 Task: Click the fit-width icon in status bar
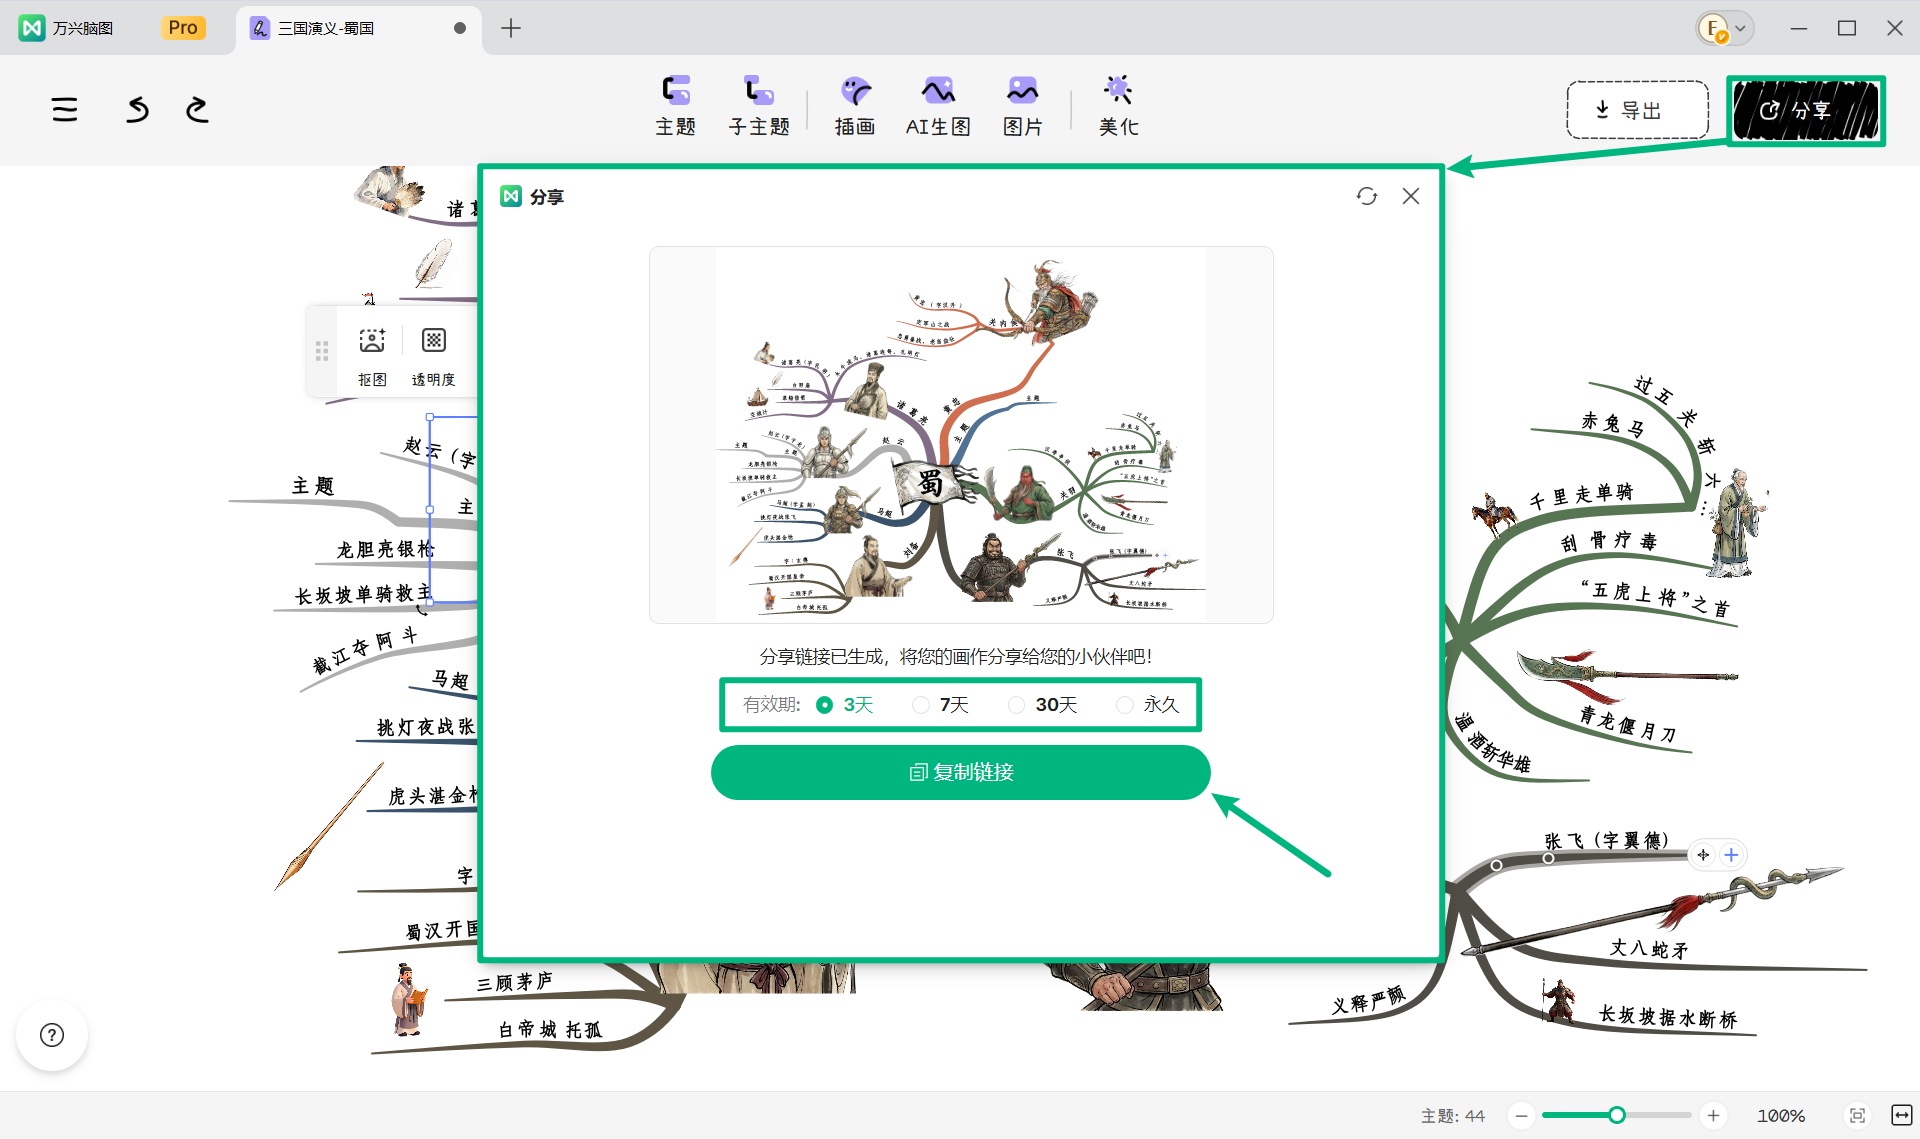point(1901,1115)
